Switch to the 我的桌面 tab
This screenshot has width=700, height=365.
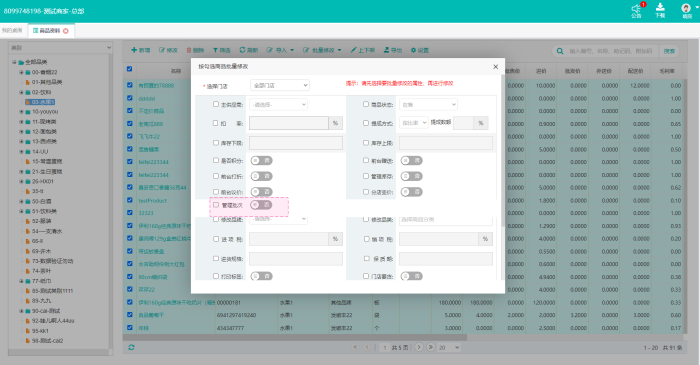click(x=12, y=30)
